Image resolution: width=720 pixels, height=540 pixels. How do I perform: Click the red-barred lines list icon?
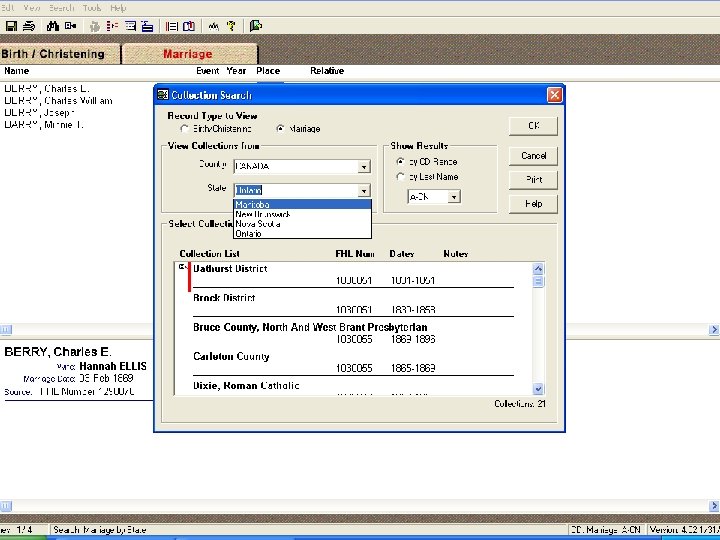pos(172,26)
